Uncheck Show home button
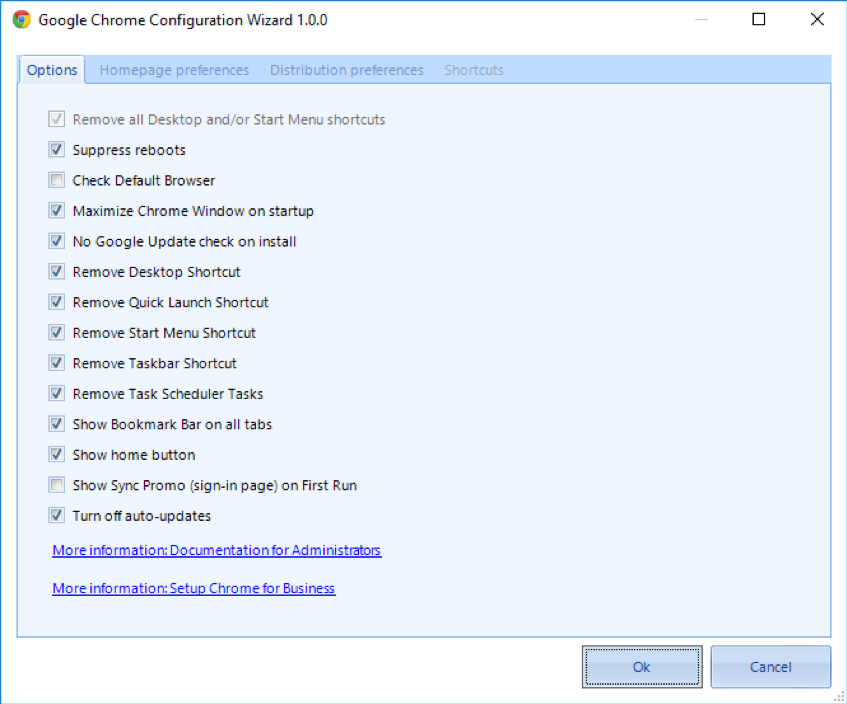Image resolution: width=847 pixels, height=704 pixels. 57,454
